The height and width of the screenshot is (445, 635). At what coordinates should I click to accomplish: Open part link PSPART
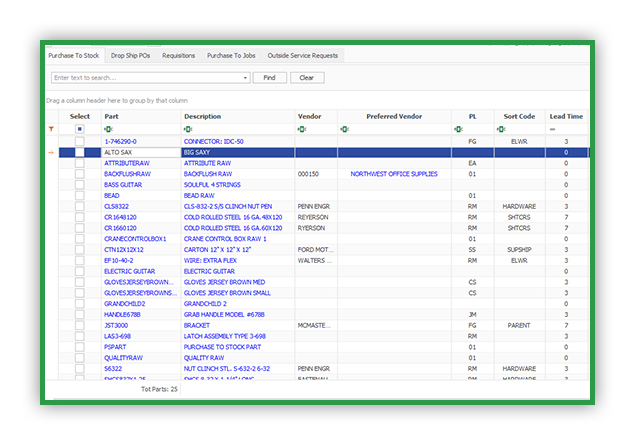tap(115, 347)
